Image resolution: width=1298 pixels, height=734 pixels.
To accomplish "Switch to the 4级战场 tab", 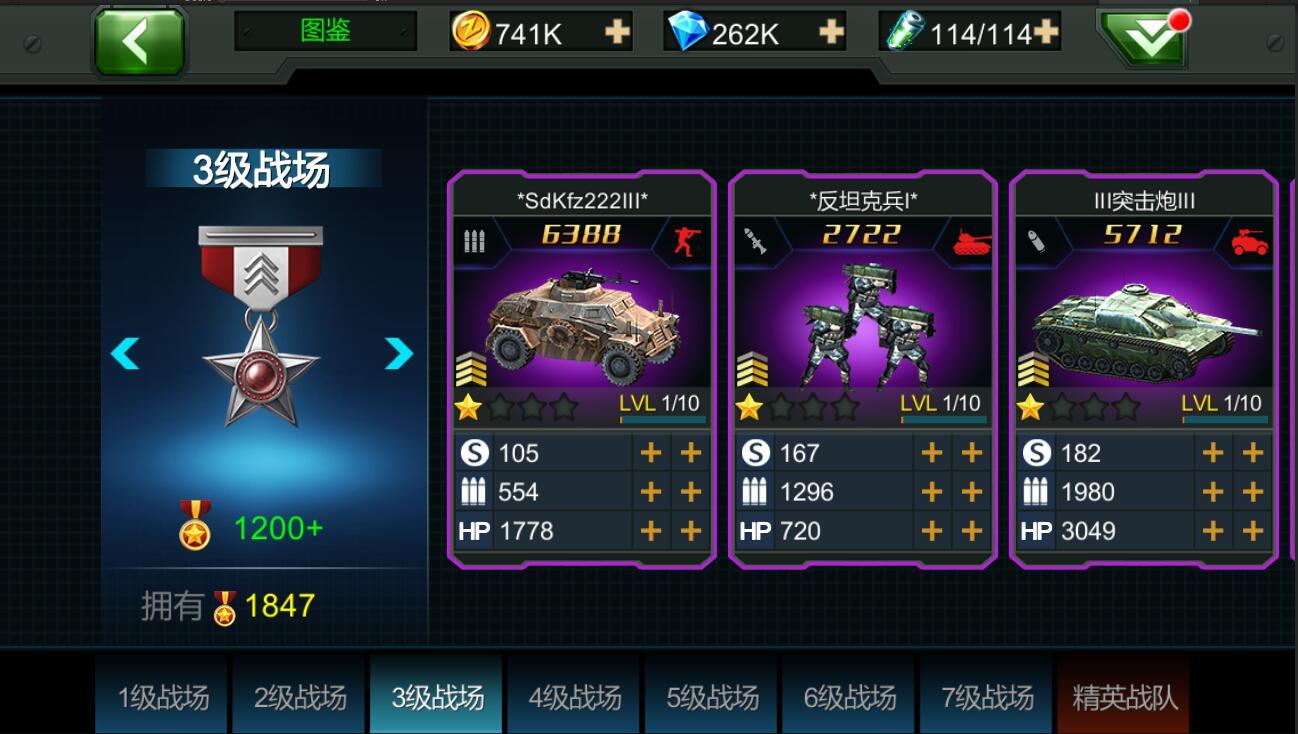I will [575, 696].
